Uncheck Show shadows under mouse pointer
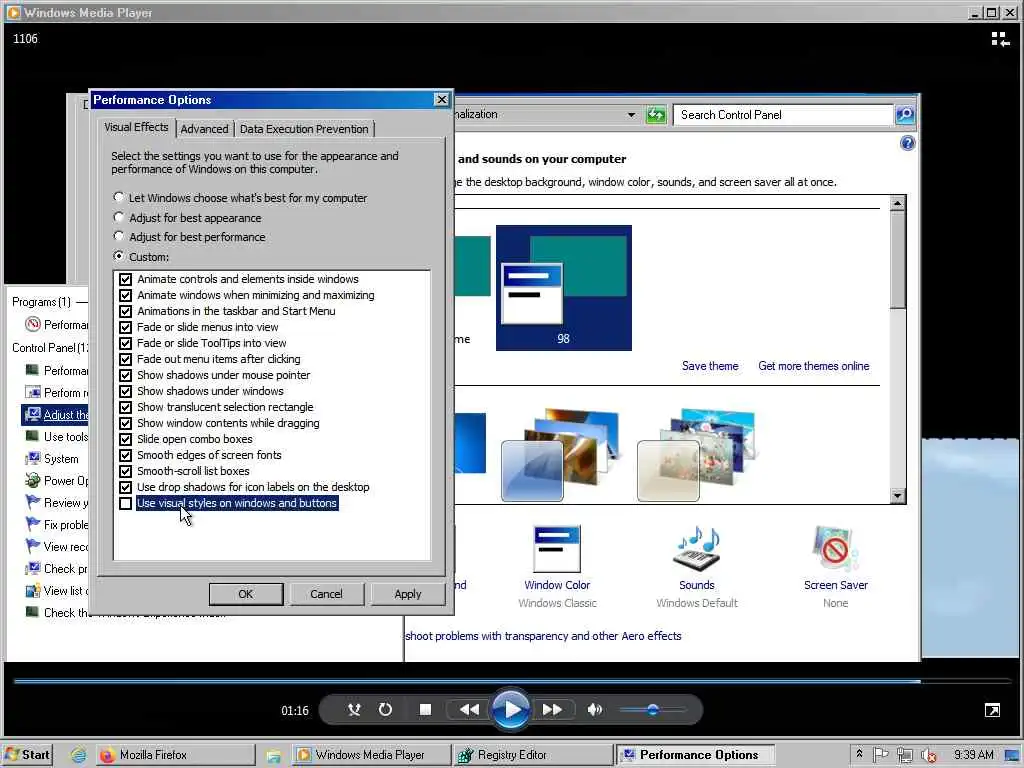This screenshot has width=1024, height=768. [125, 375]
